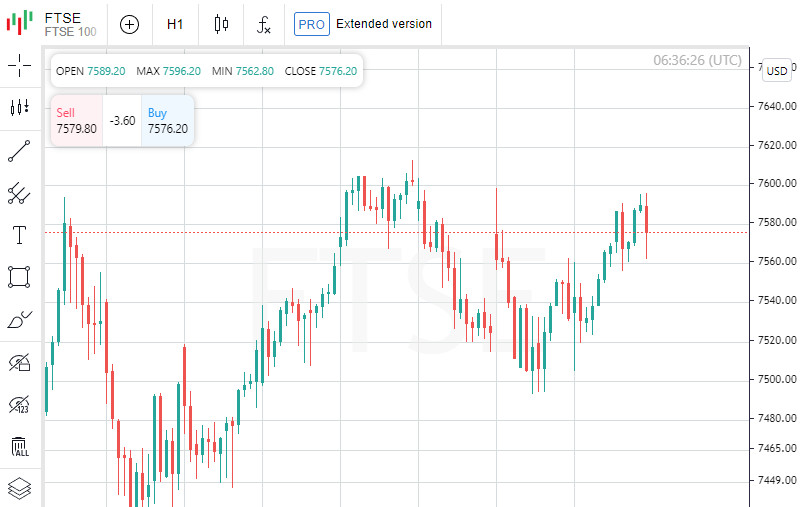Click the 7520.00 price axis label
This screenshot has height=507, width=806.
777,340
